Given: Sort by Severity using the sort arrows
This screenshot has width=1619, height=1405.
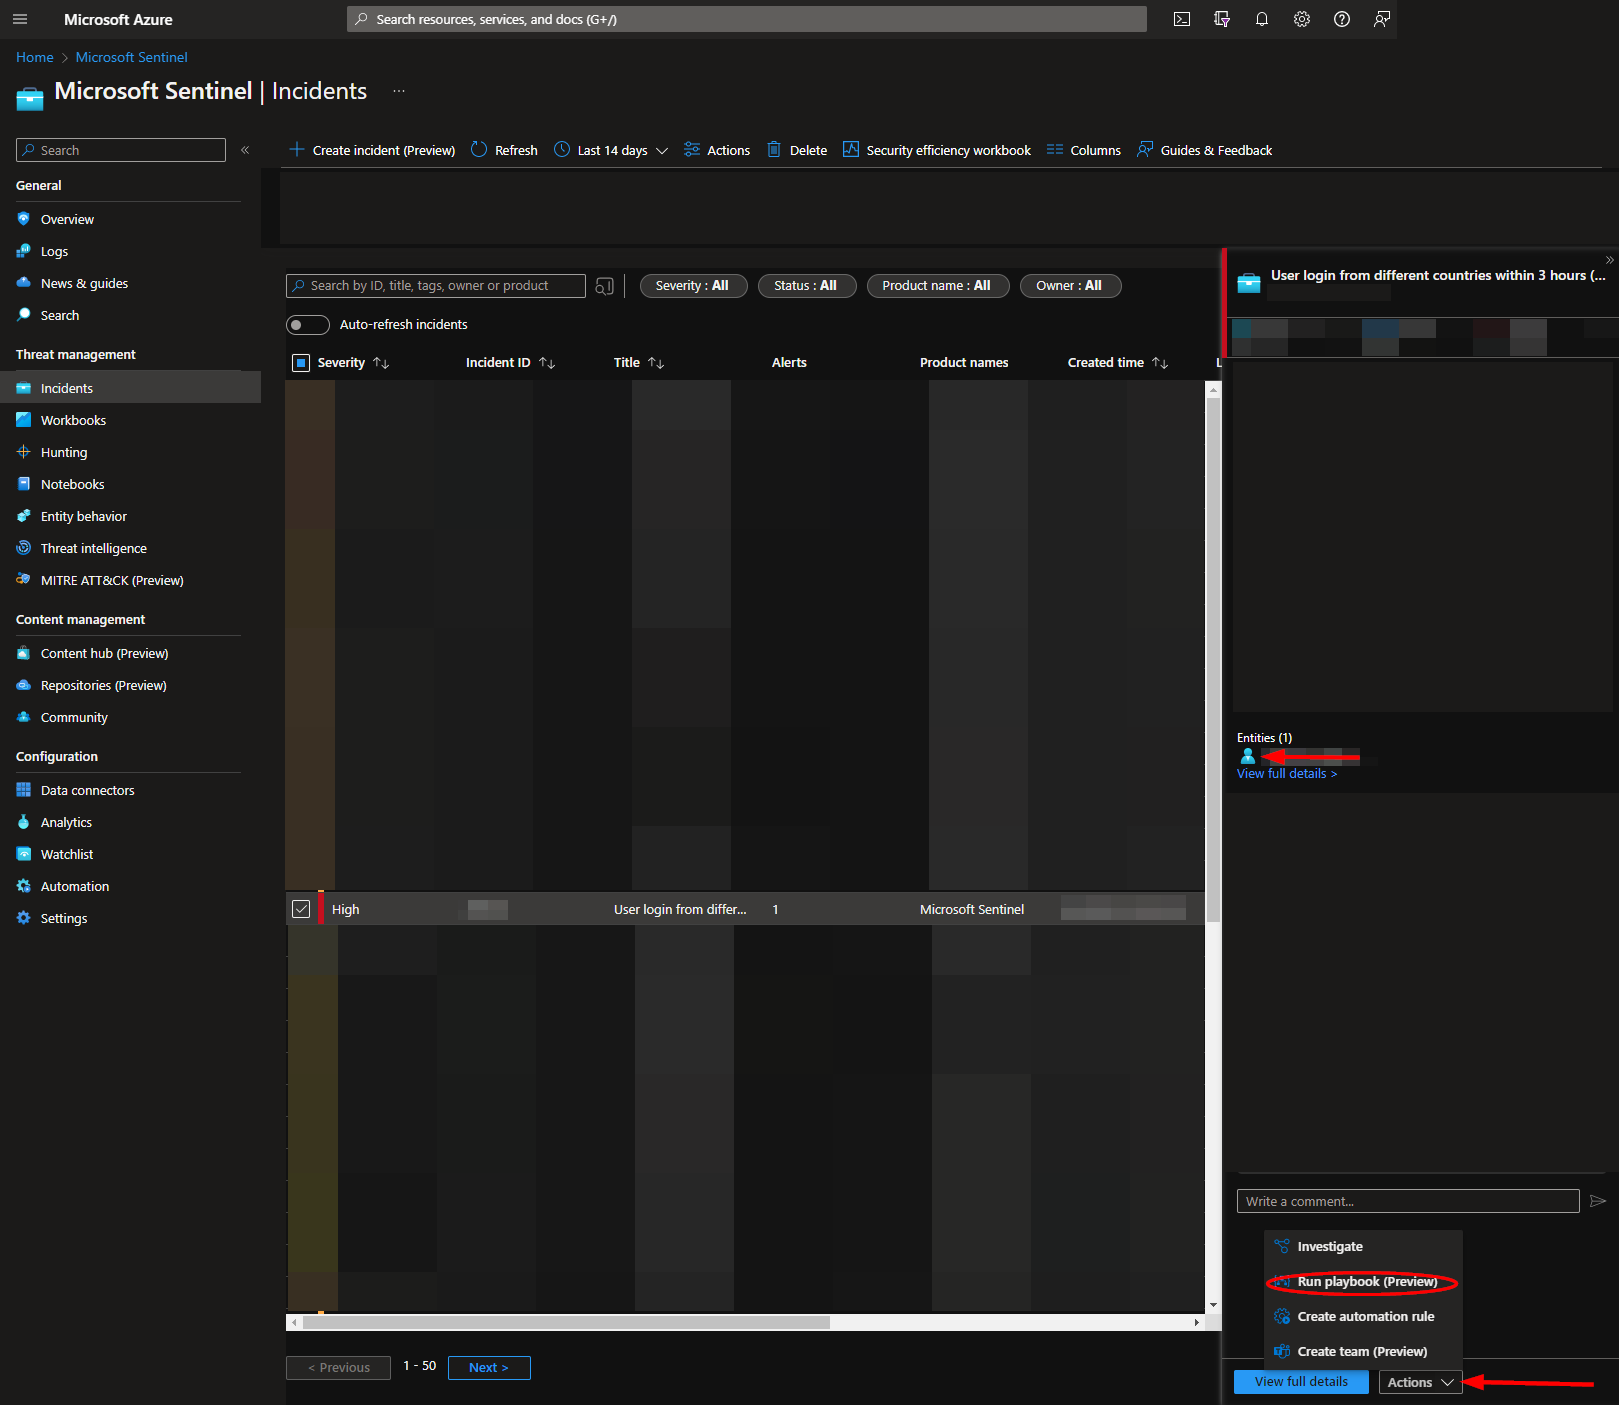Looking at the screenshot, I should coord(381,363).
